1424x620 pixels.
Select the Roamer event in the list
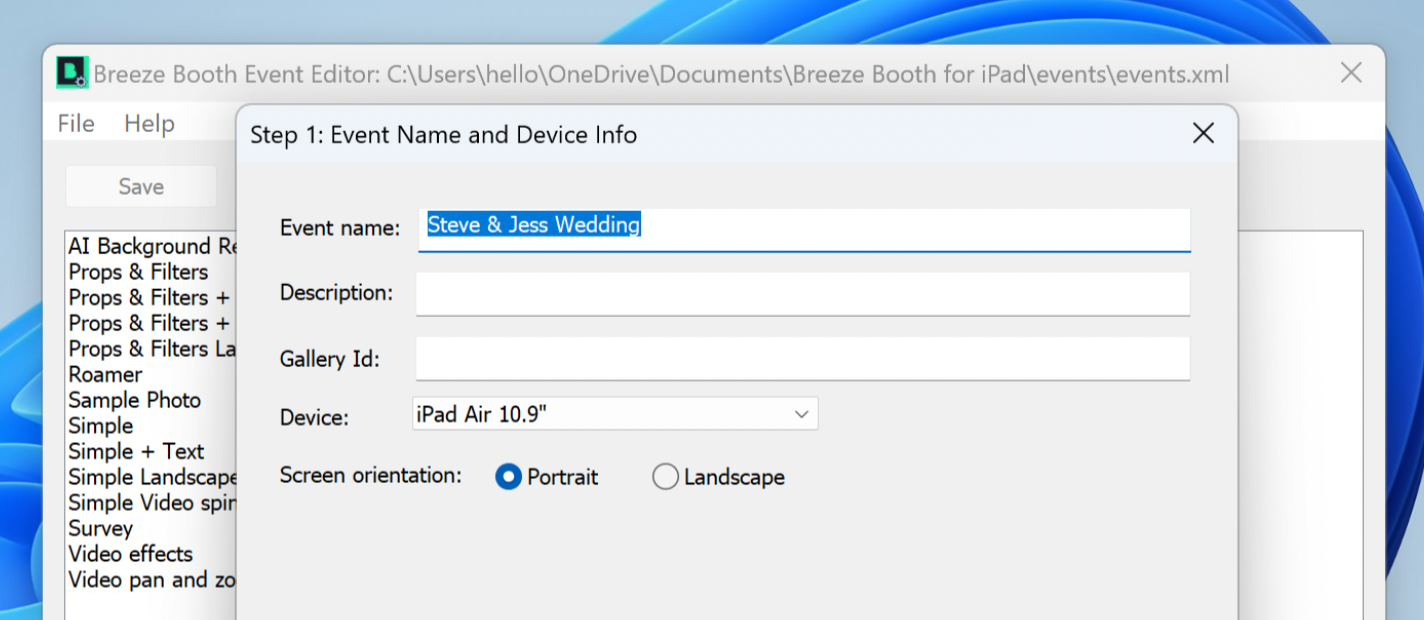pos(106,375)
